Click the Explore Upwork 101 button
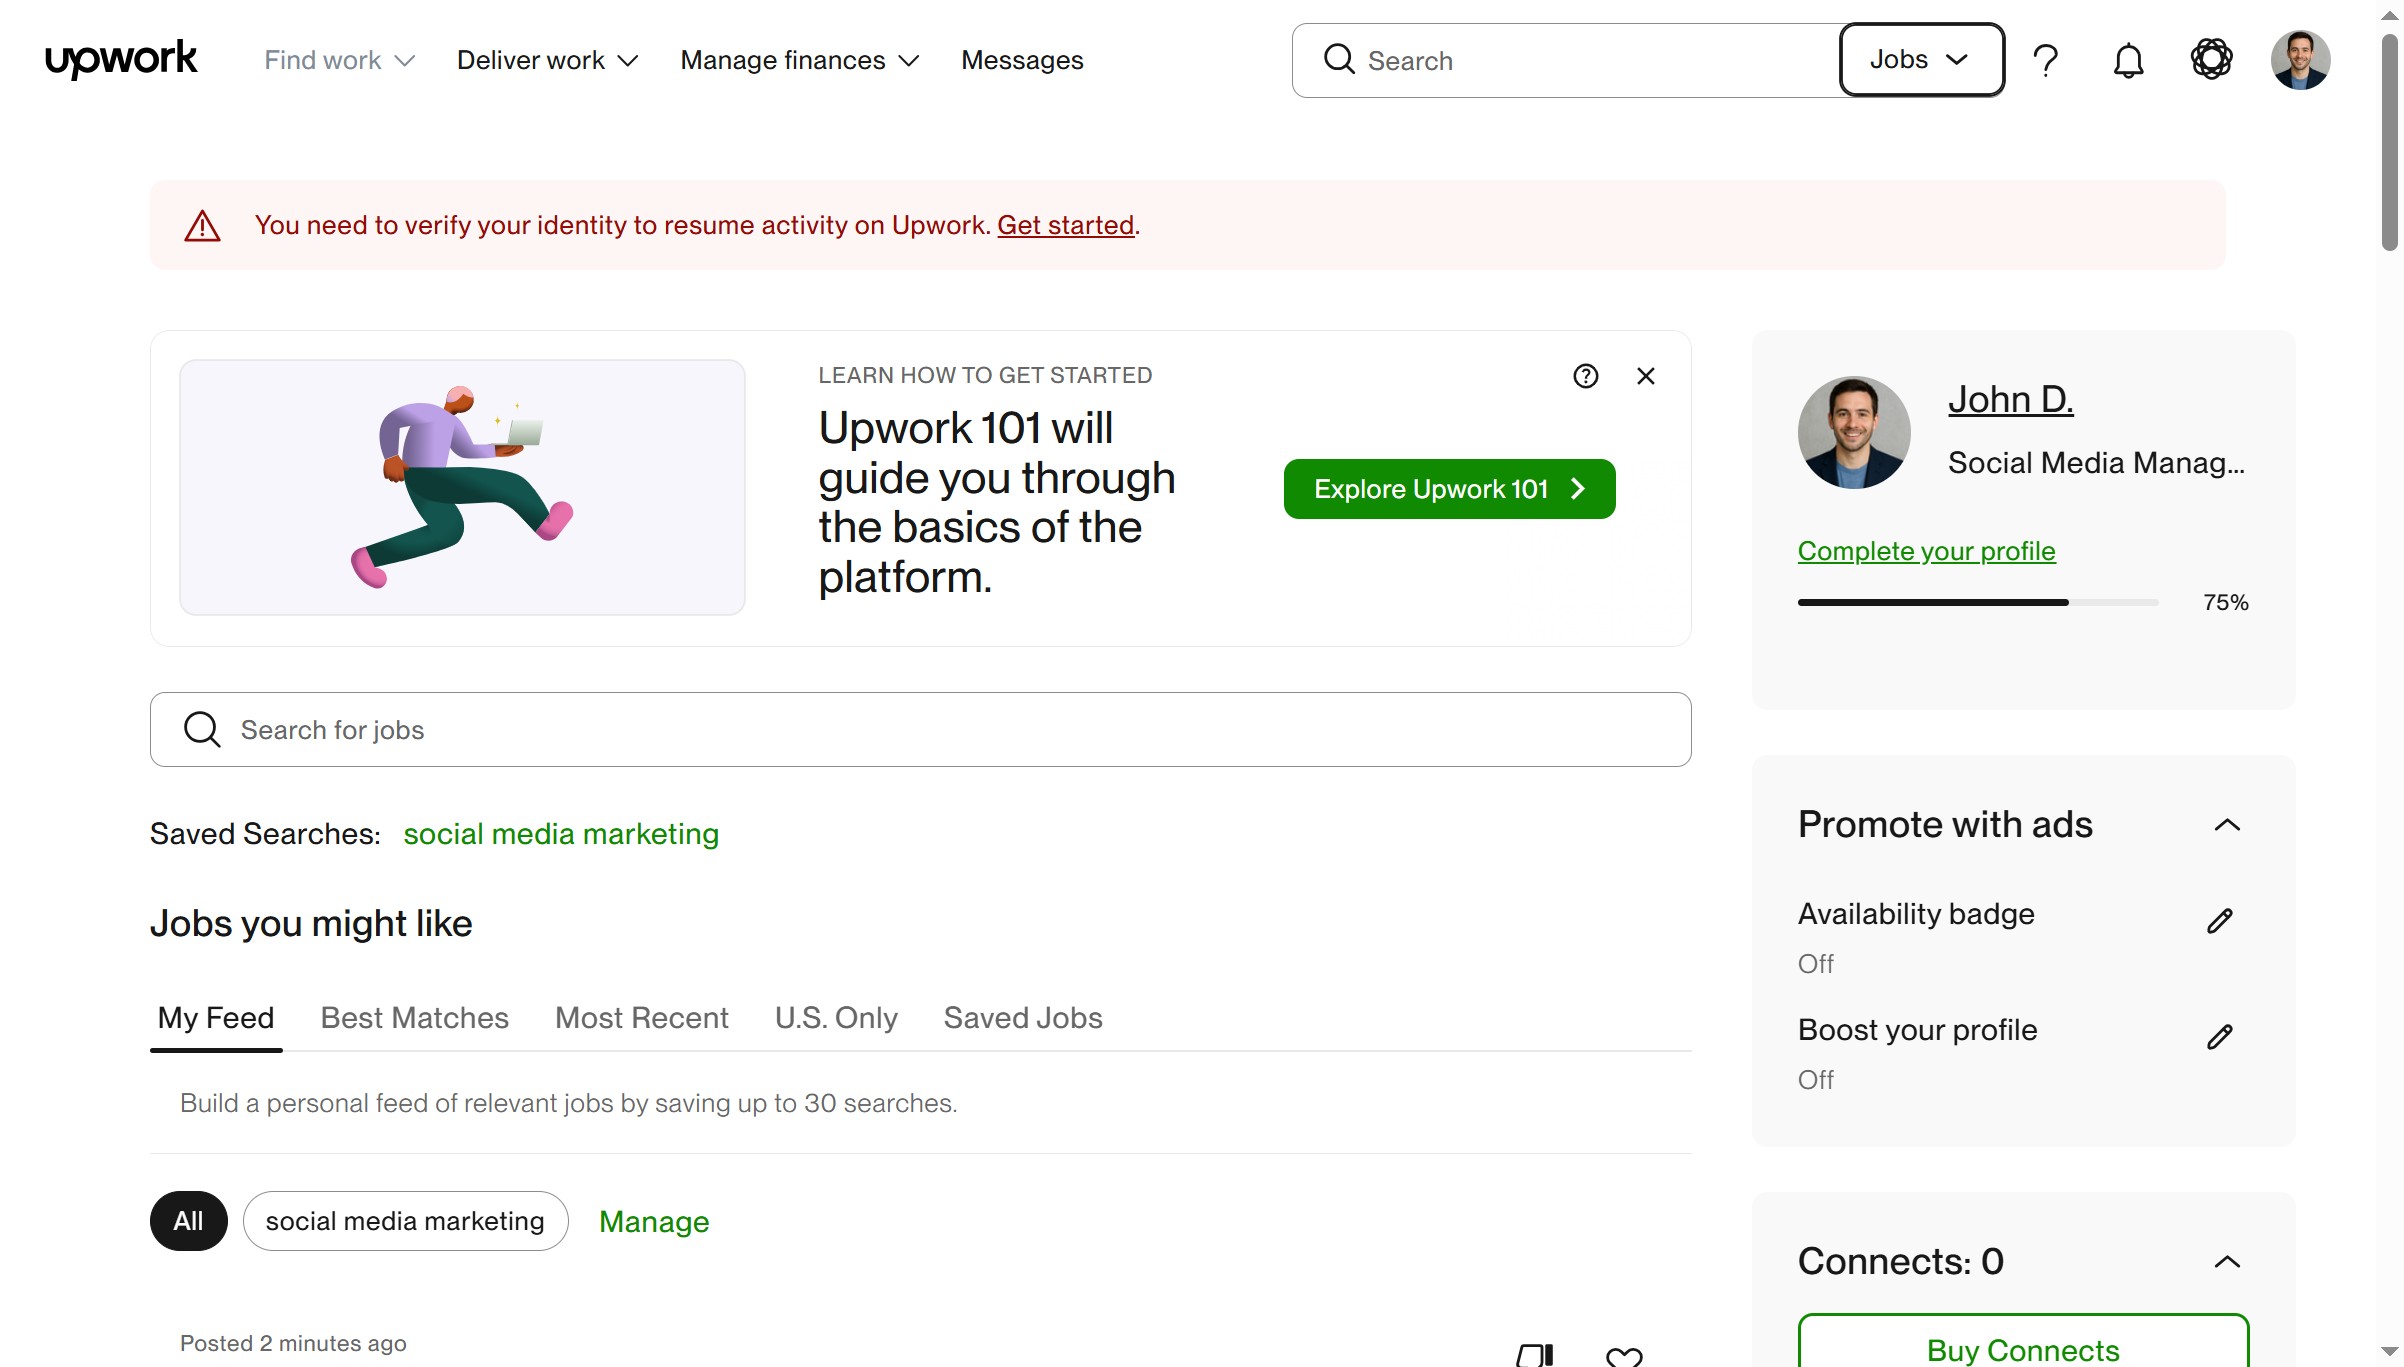Screen dimensions: 2404x1367 pos(1448,489)
